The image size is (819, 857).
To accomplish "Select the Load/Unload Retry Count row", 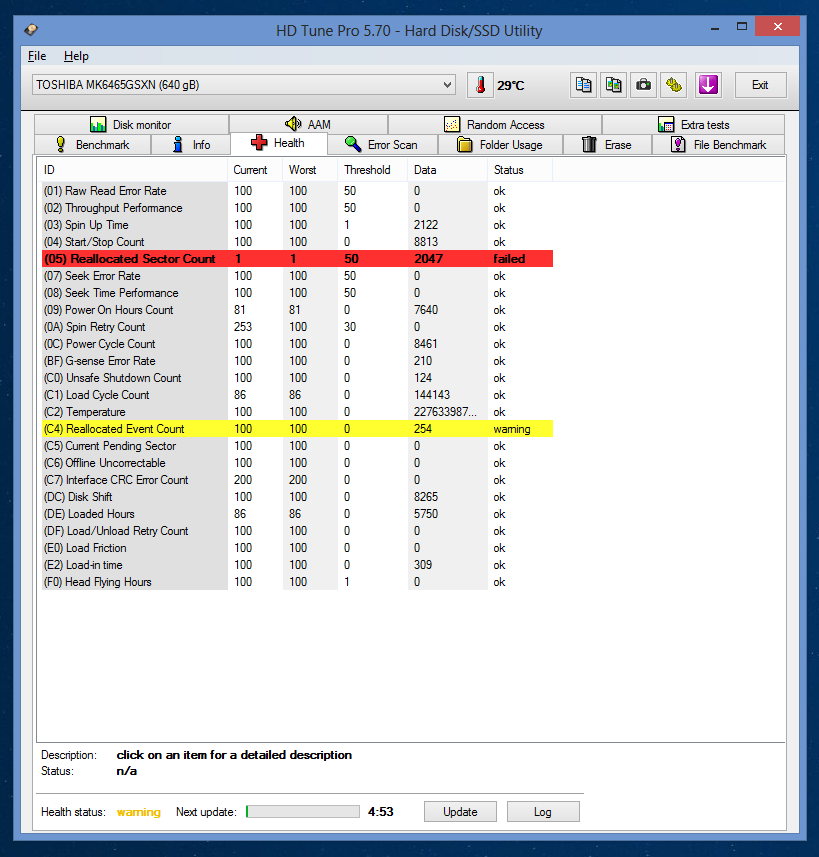I will click(297, 531).
